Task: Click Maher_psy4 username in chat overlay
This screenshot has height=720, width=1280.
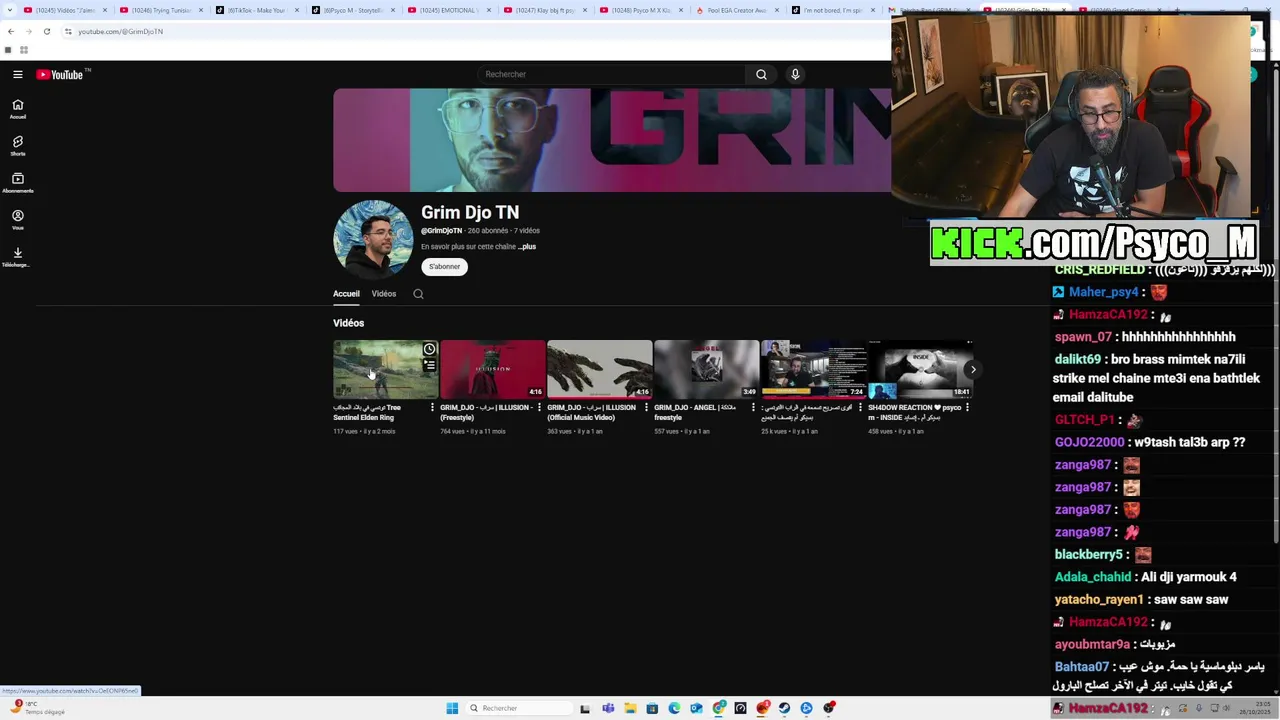Action: [1103, 292]
